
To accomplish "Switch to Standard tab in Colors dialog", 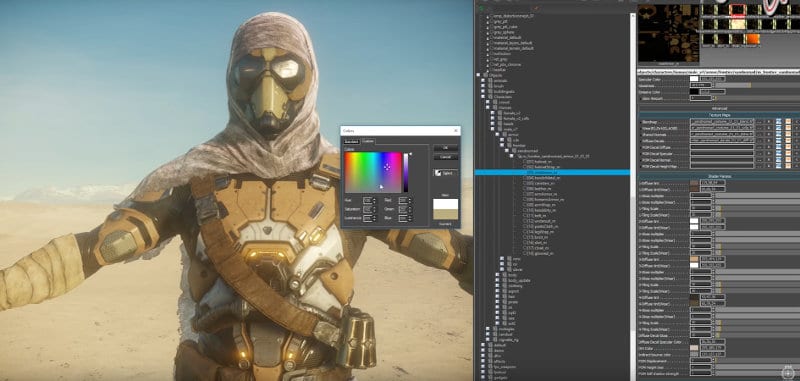I will (x=352, y=142).
